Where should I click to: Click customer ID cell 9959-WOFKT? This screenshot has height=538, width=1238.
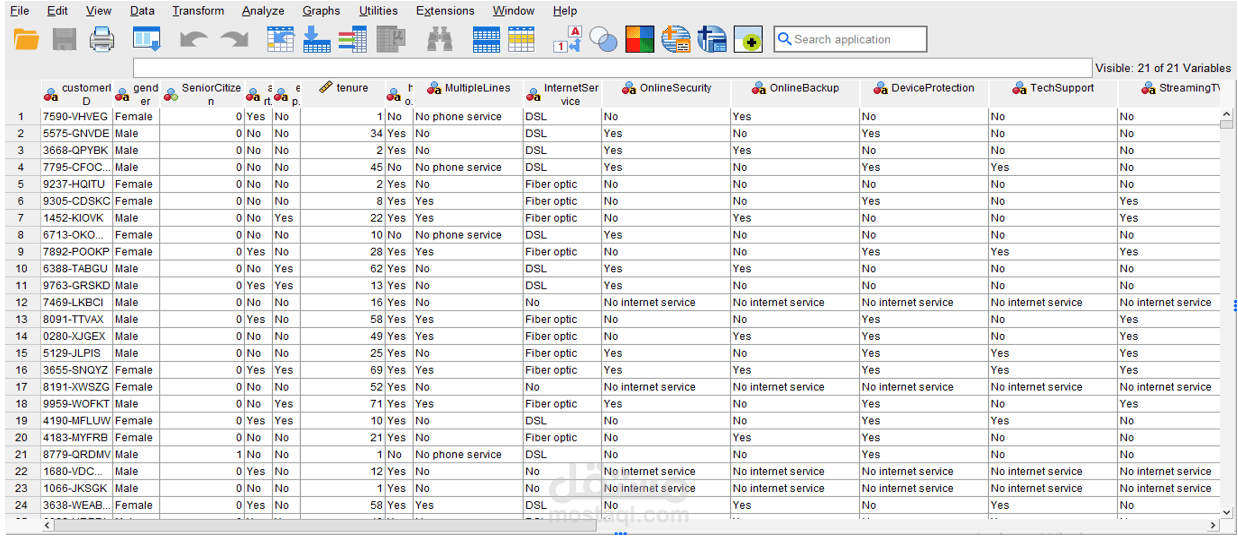[76, 404]
